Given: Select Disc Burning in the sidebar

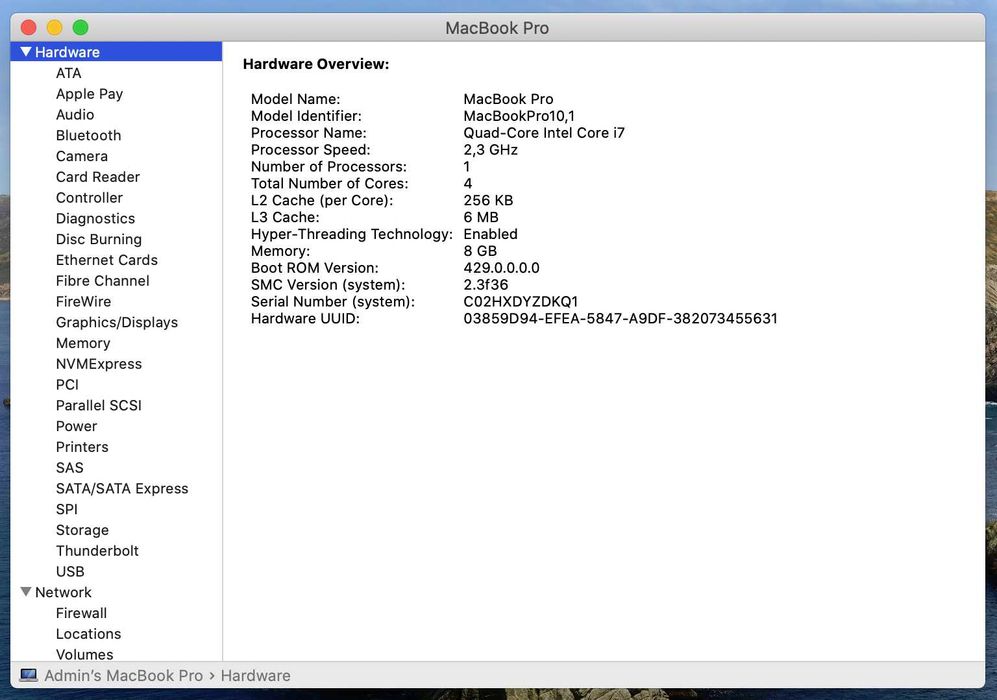Looking at the screenshot, I should tap(99, 239).
